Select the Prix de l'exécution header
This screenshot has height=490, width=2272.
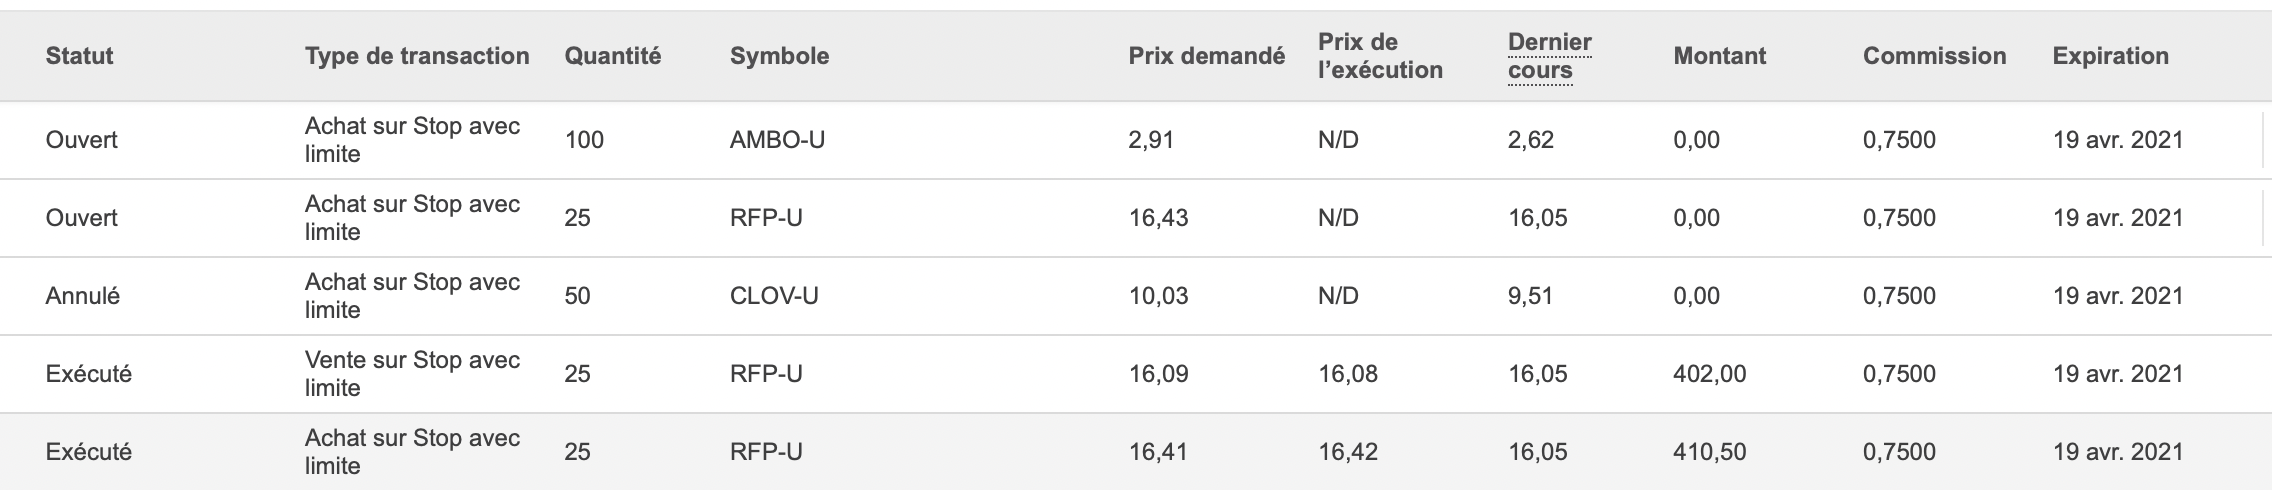(1379, 56)
